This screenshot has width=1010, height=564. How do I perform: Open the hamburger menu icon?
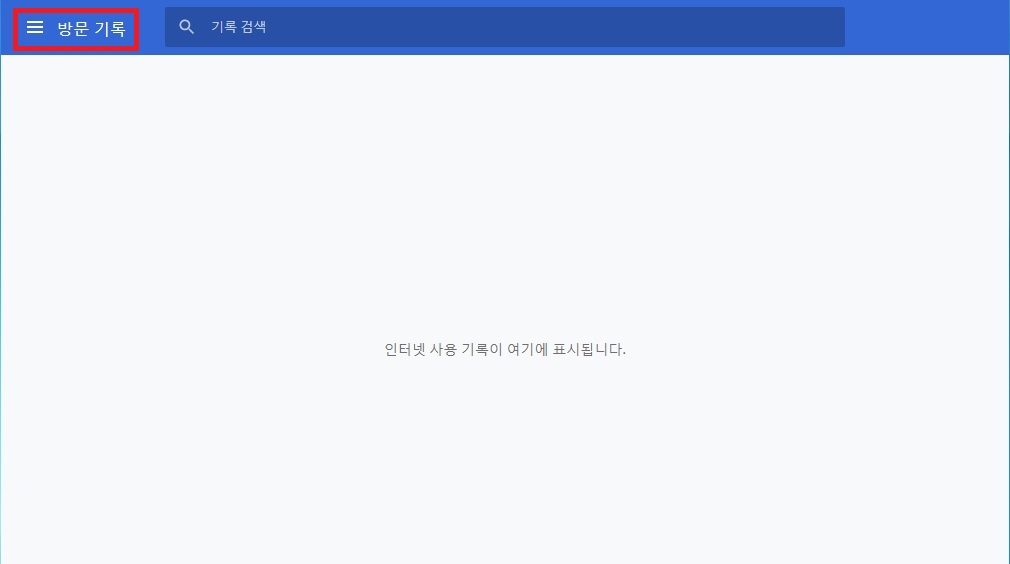(35, 27)
